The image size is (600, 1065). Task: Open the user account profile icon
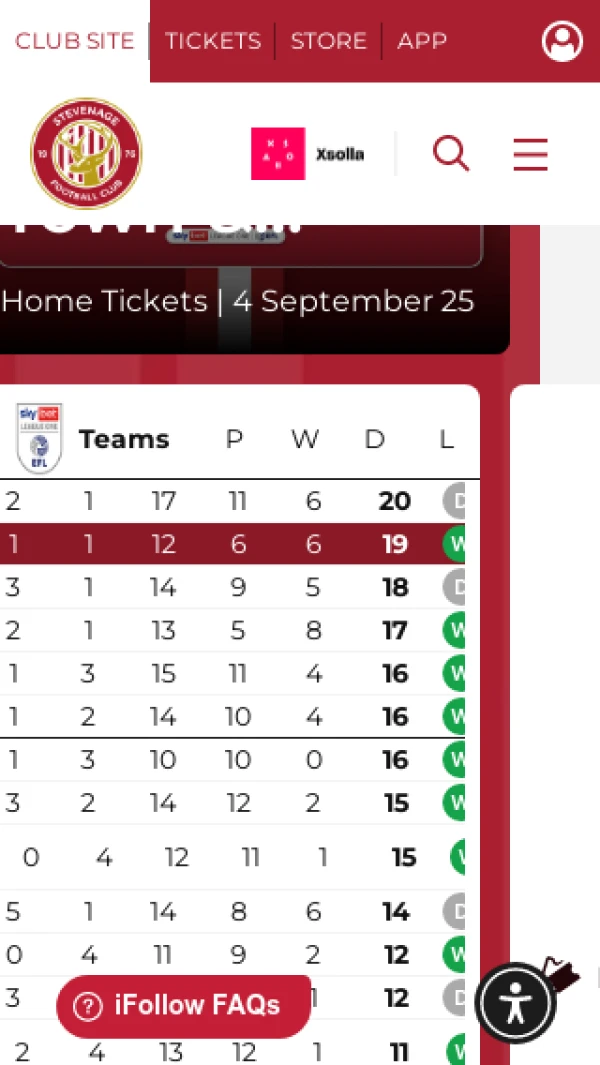point(562,41)
